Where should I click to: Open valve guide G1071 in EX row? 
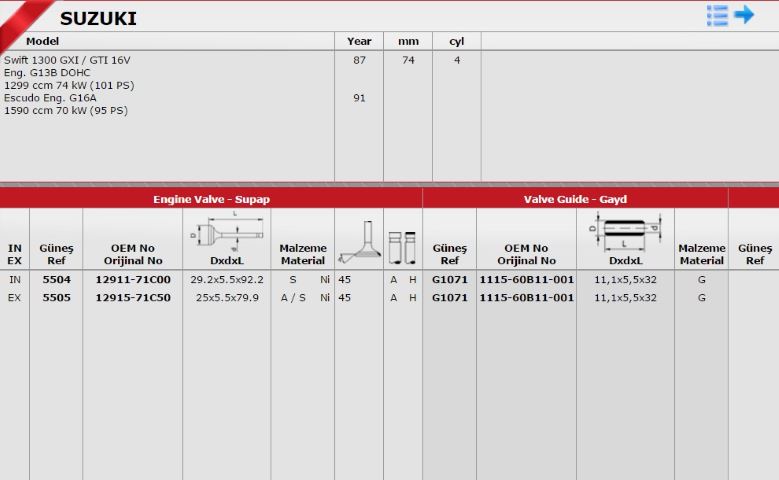450,297
